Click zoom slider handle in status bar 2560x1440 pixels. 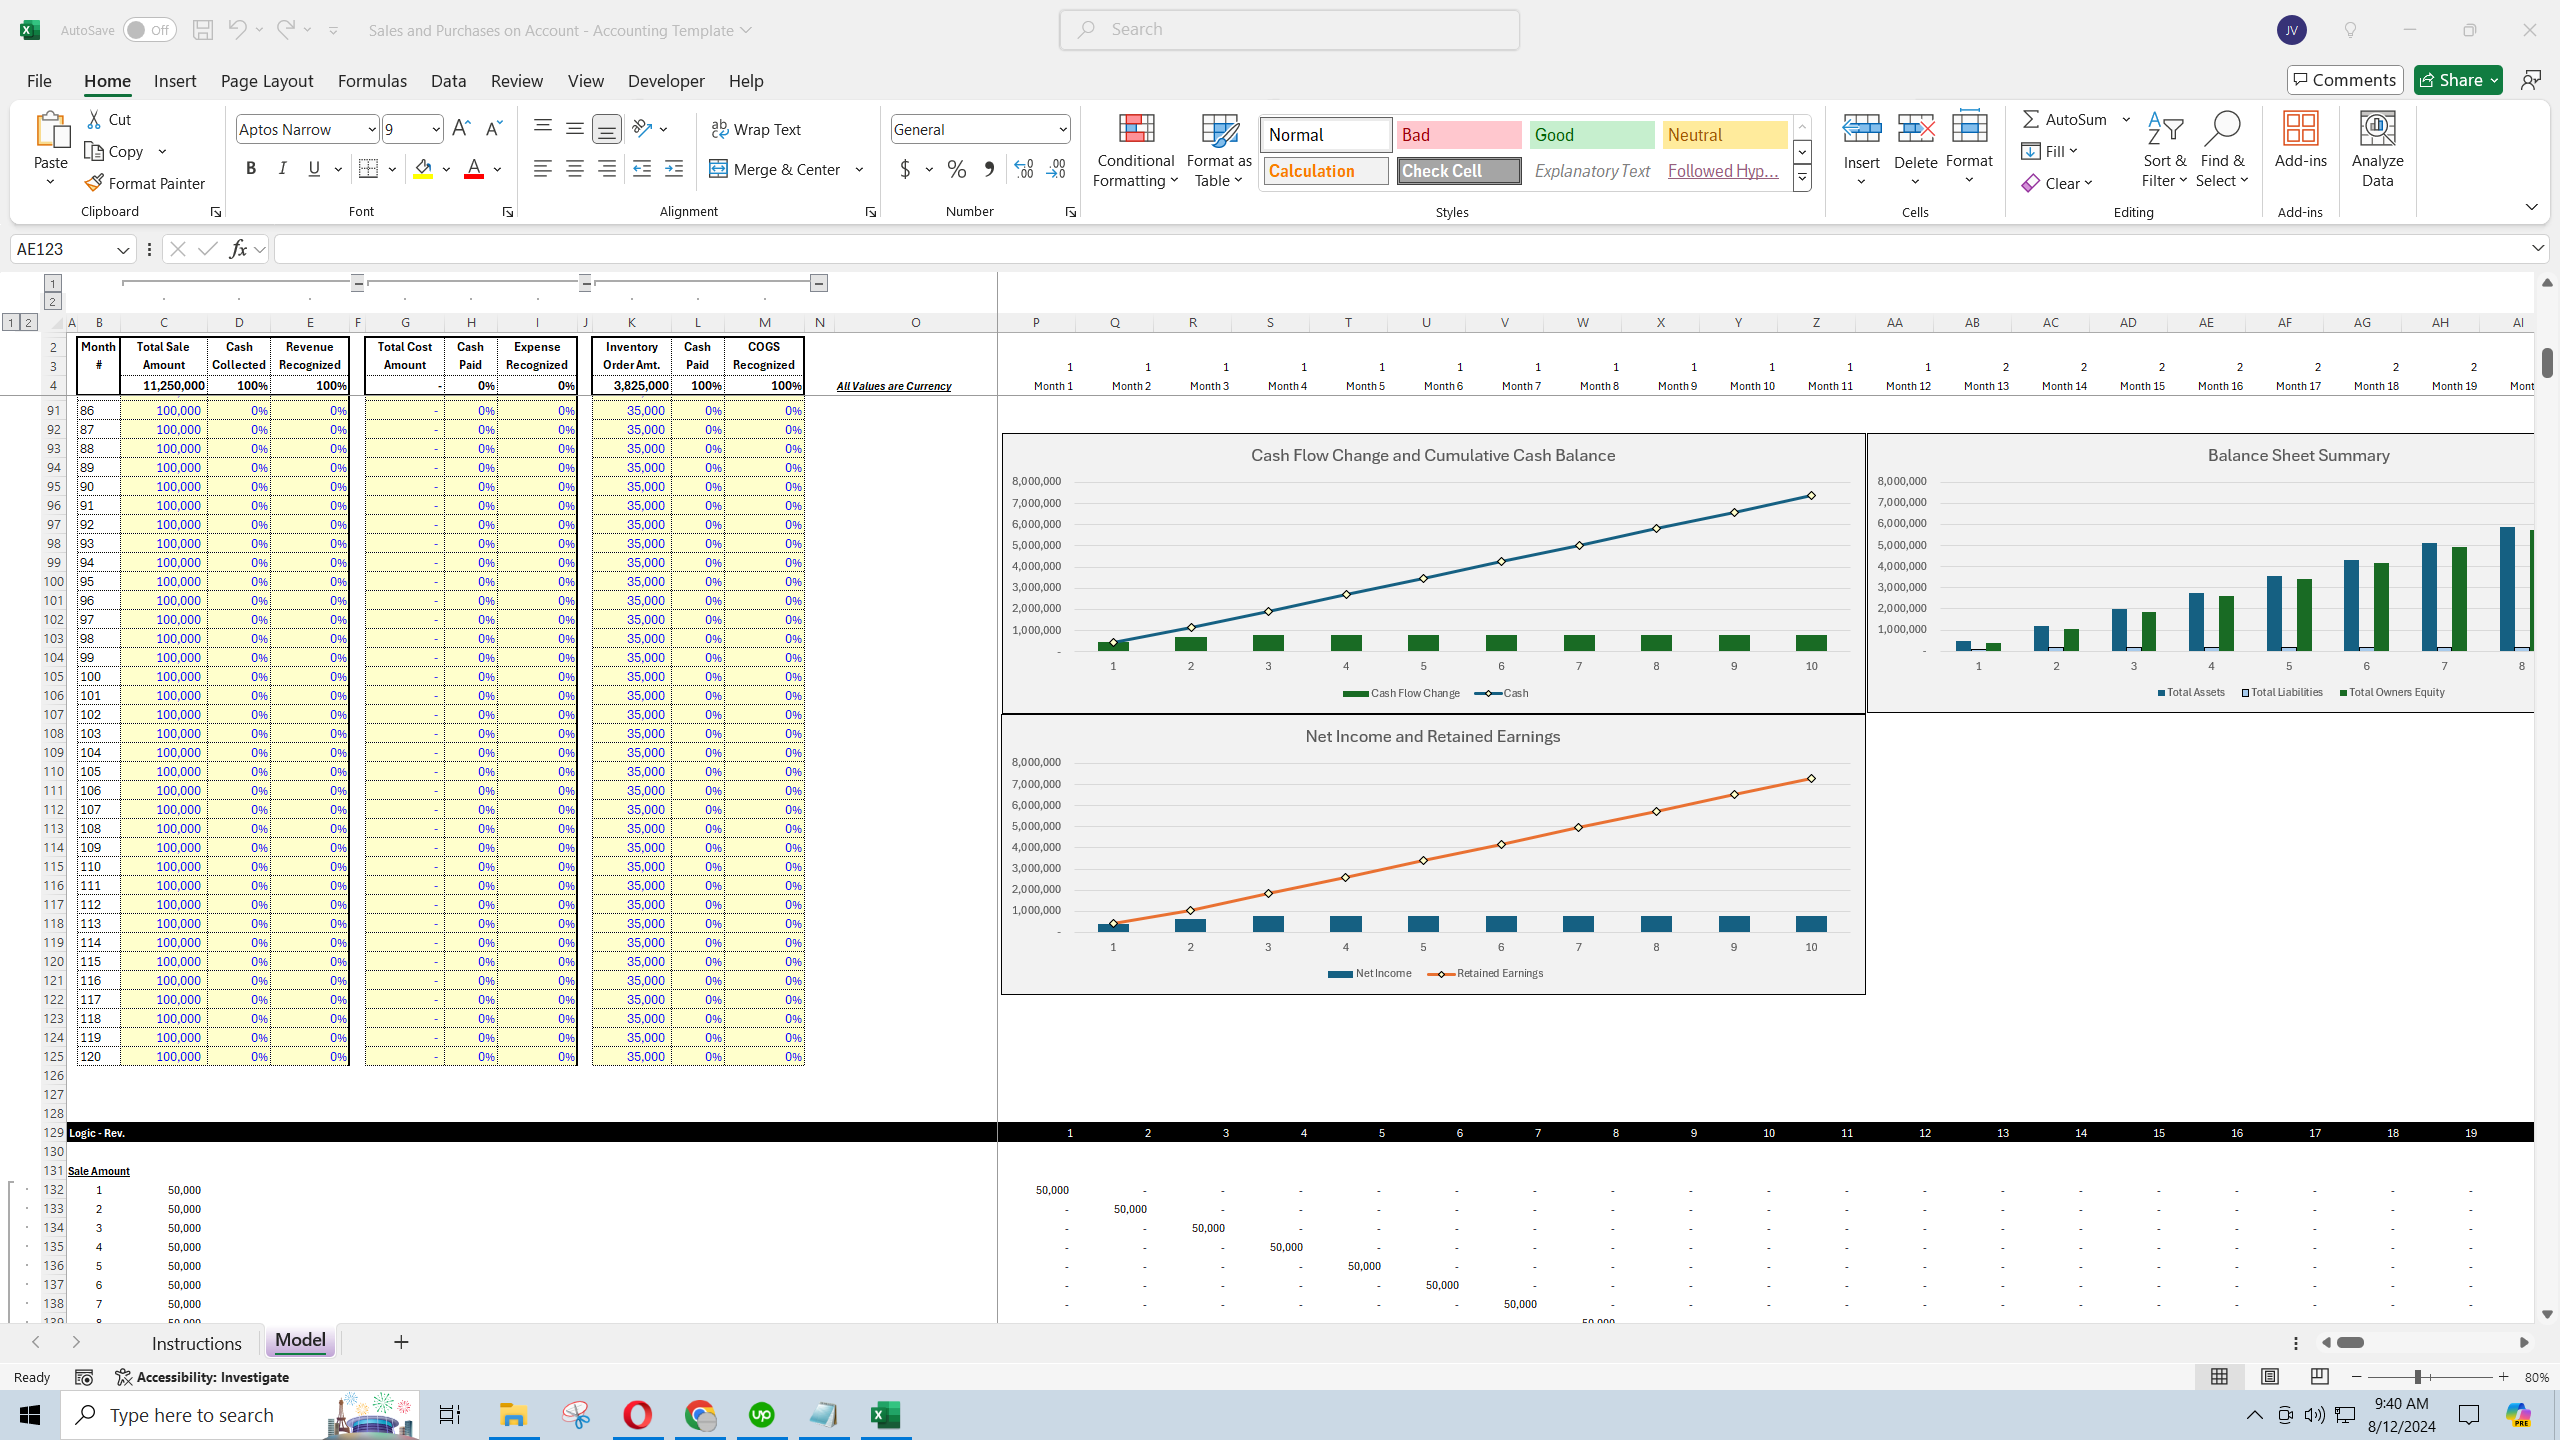[x=2417, y=1377]
